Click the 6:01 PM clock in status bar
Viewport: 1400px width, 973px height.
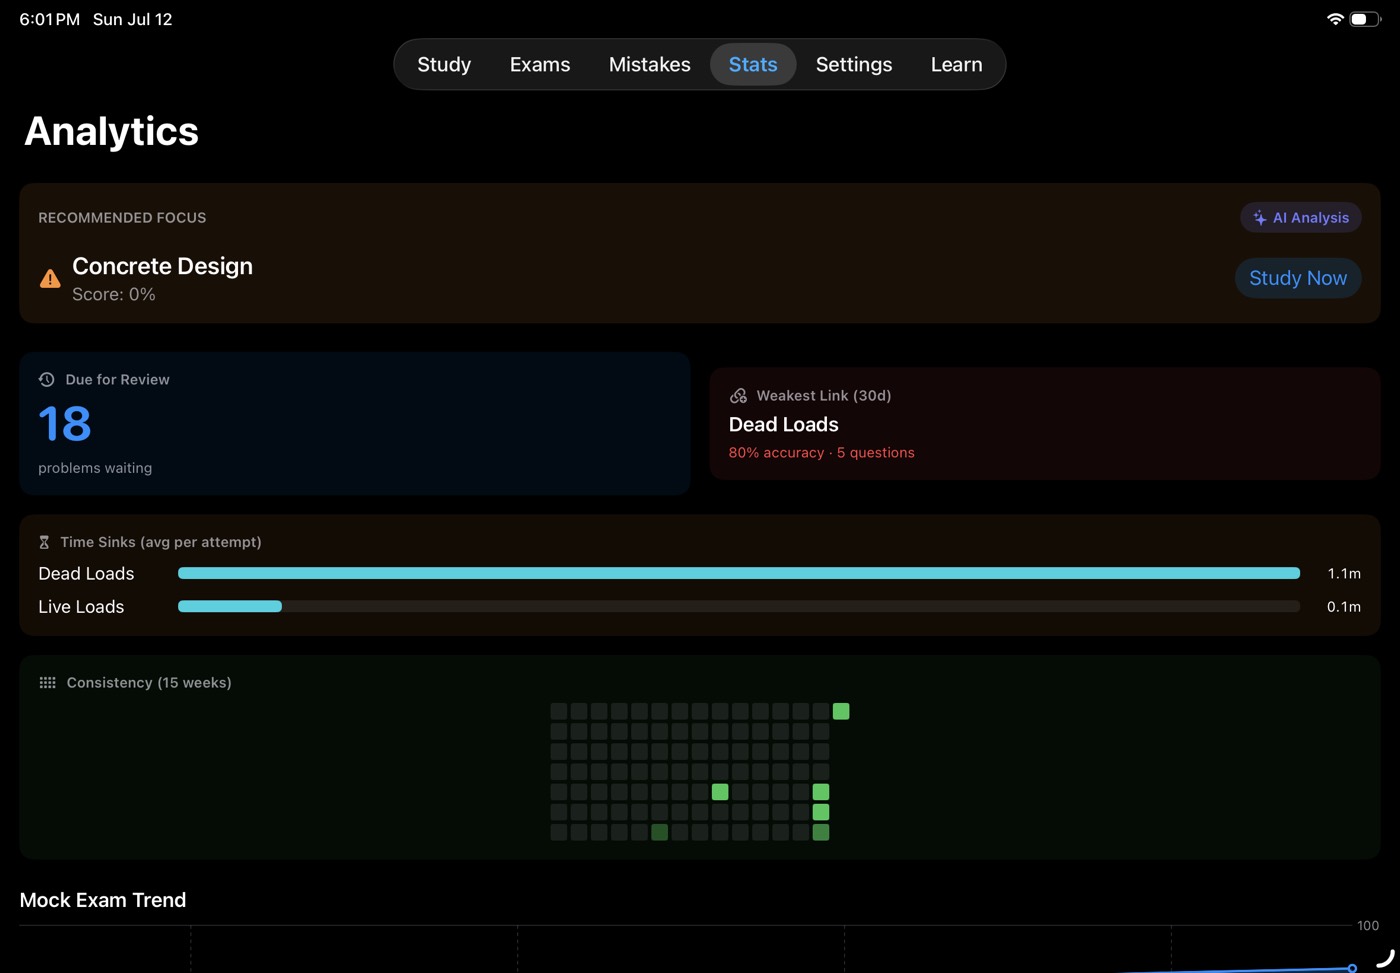tap(50, 19)
